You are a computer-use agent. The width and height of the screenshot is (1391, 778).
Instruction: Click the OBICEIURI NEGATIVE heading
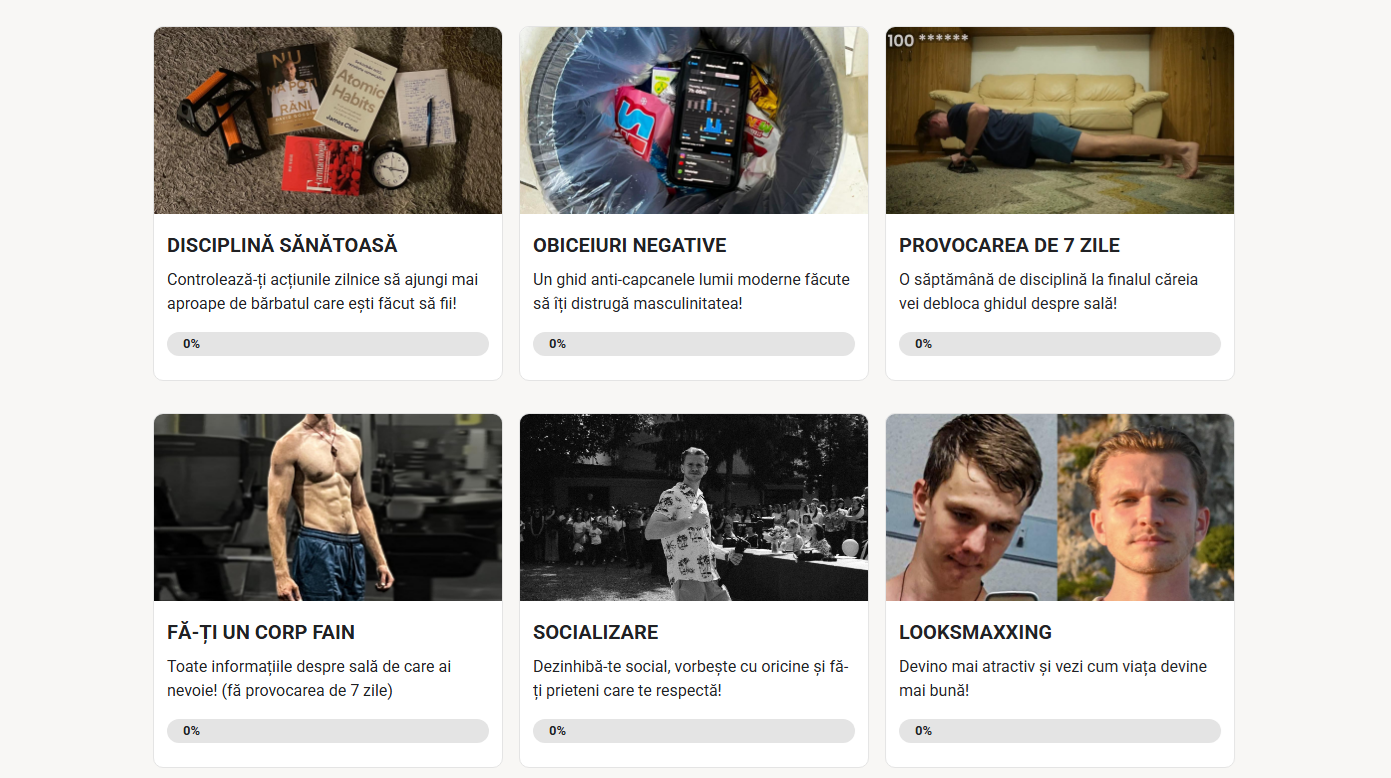point(630,245)
